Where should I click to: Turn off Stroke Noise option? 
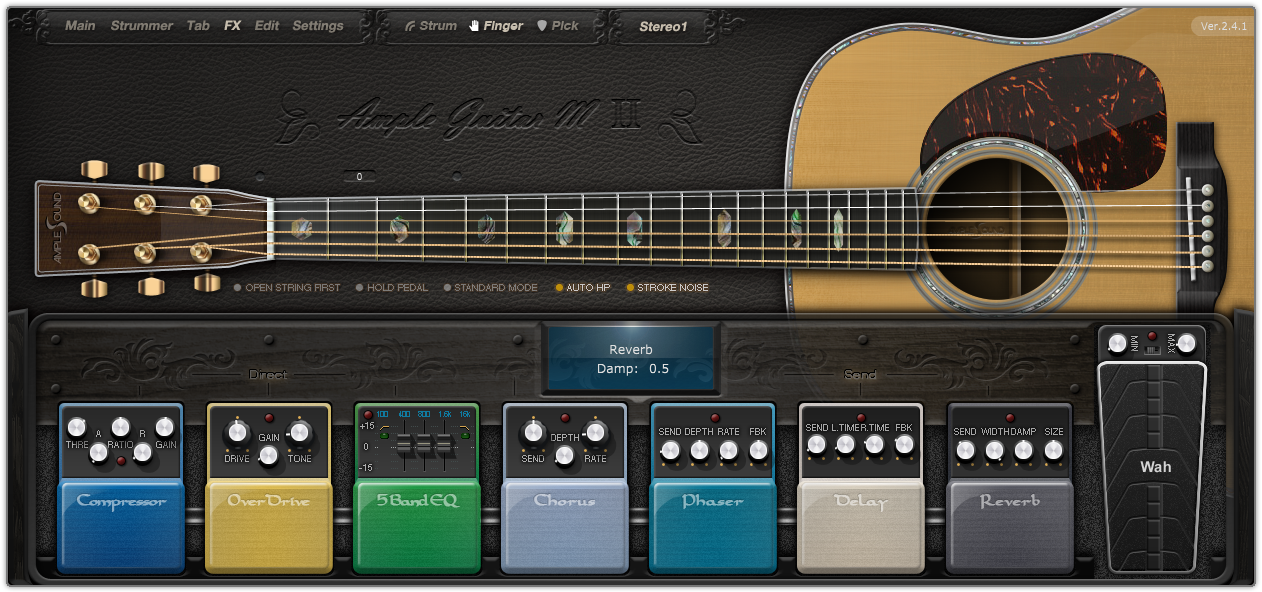(x=667, y=288)
